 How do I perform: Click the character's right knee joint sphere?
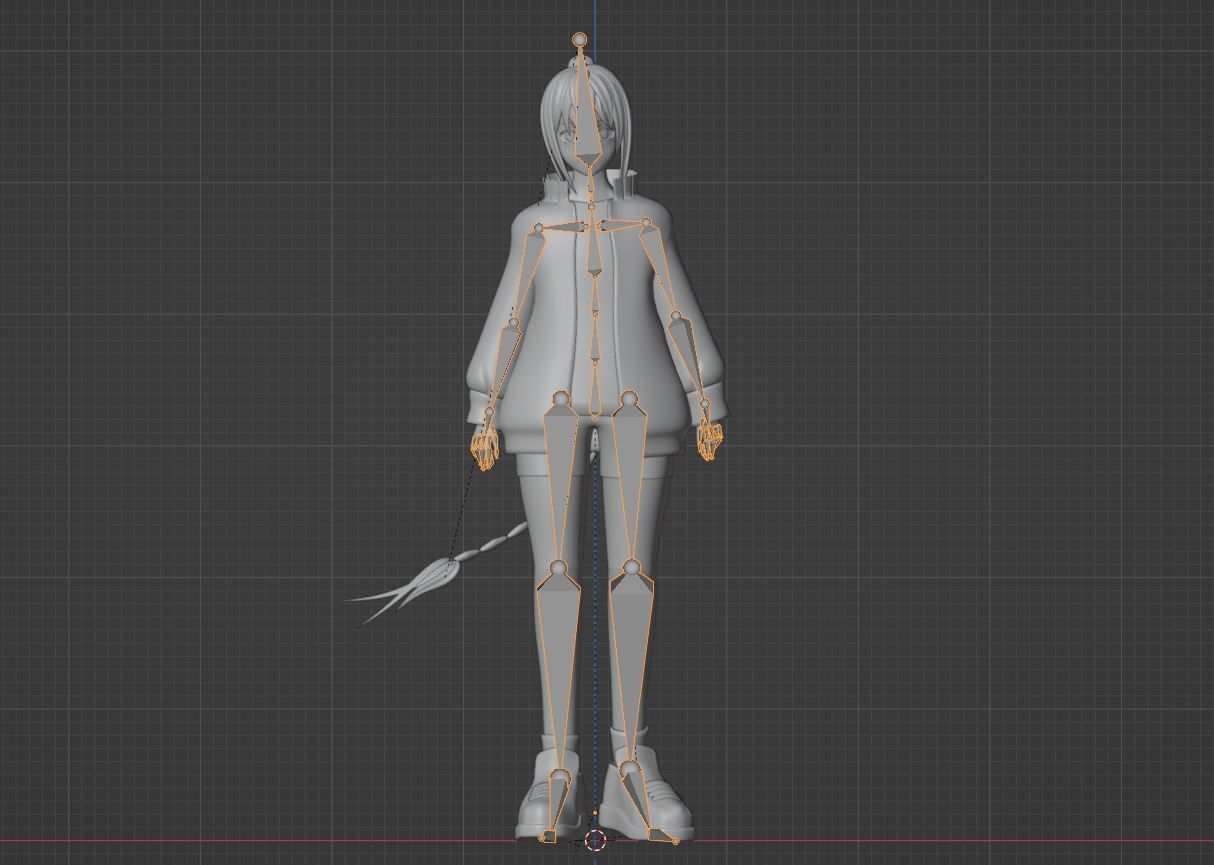tap(559, 569)
